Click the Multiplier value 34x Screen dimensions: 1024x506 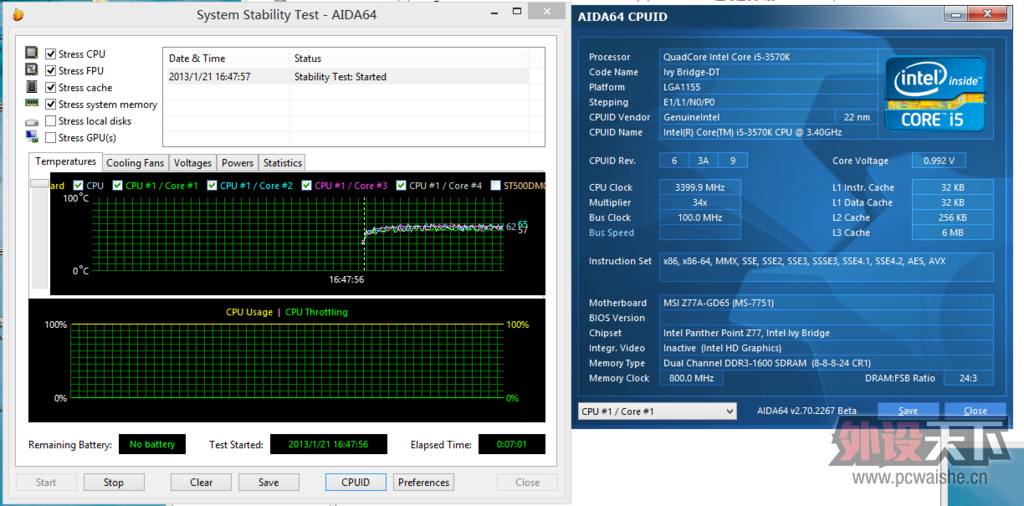pyautogui.click(x=699, y=202)
